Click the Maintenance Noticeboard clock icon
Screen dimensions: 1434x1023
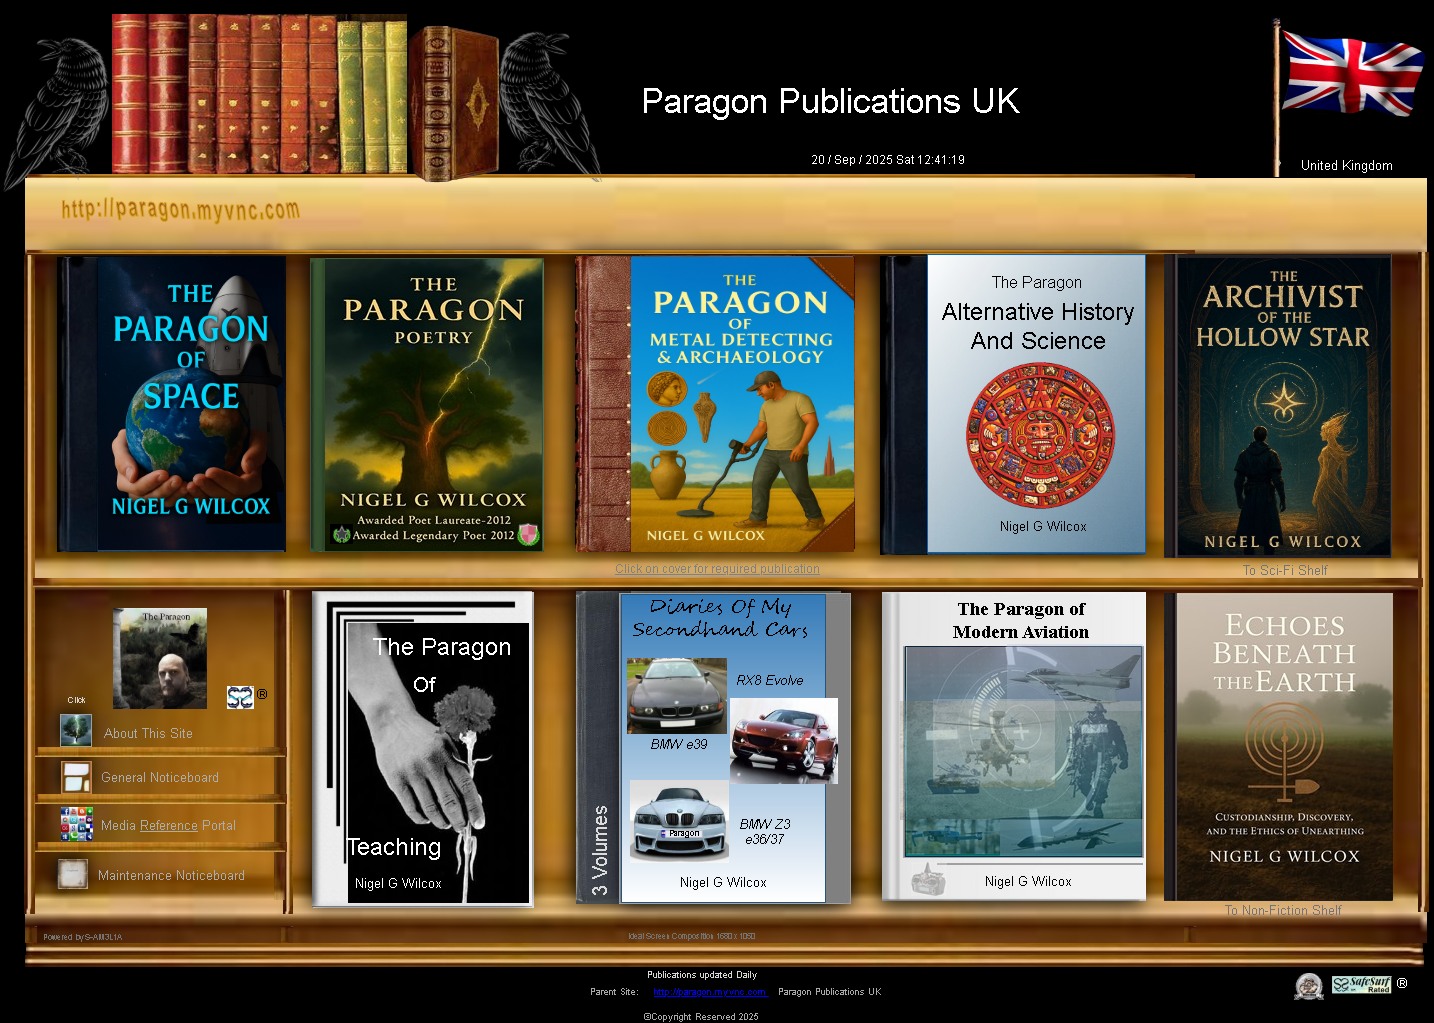point(73,874)
